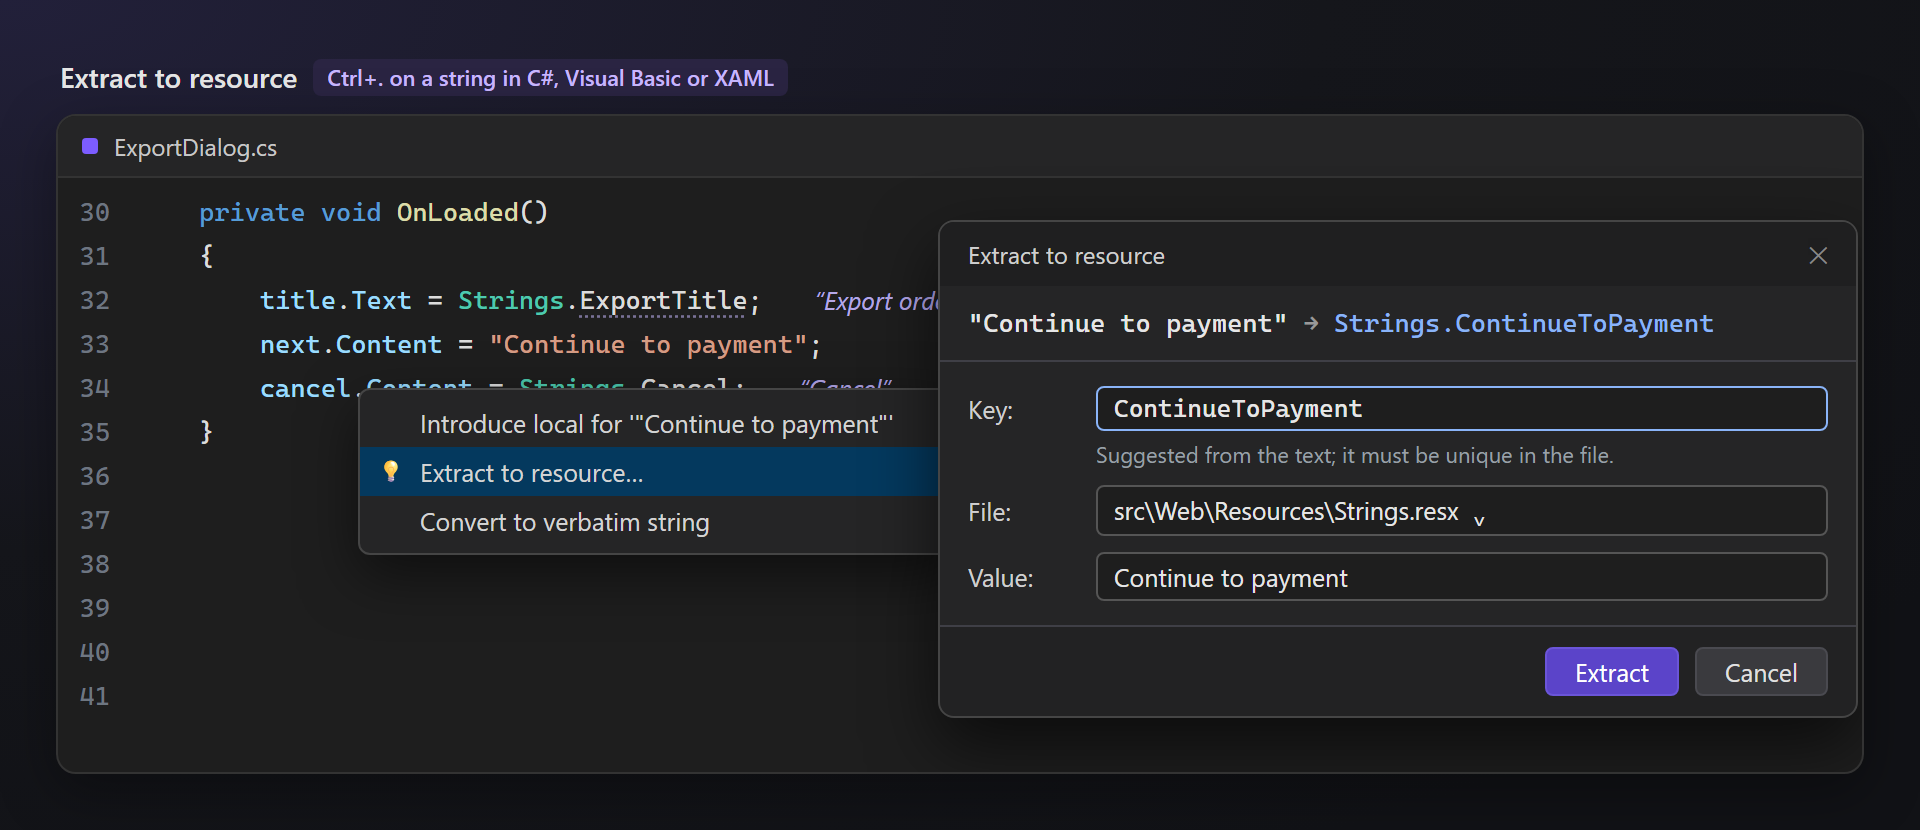Screen dimensions: 1920x830
Task: Click line number 30 in gutter
Action: (95, 213)
